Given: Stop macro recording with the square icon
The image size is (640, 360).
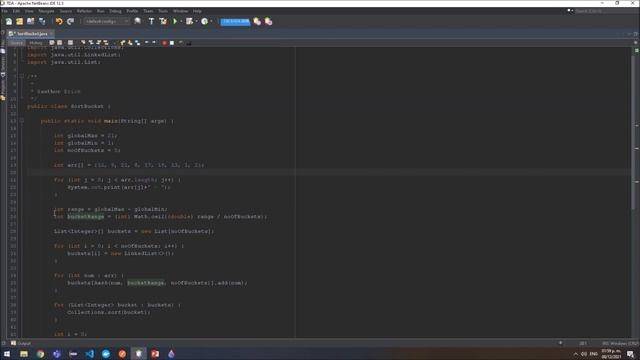Looking at the screenshot, I should click(172, 42).
